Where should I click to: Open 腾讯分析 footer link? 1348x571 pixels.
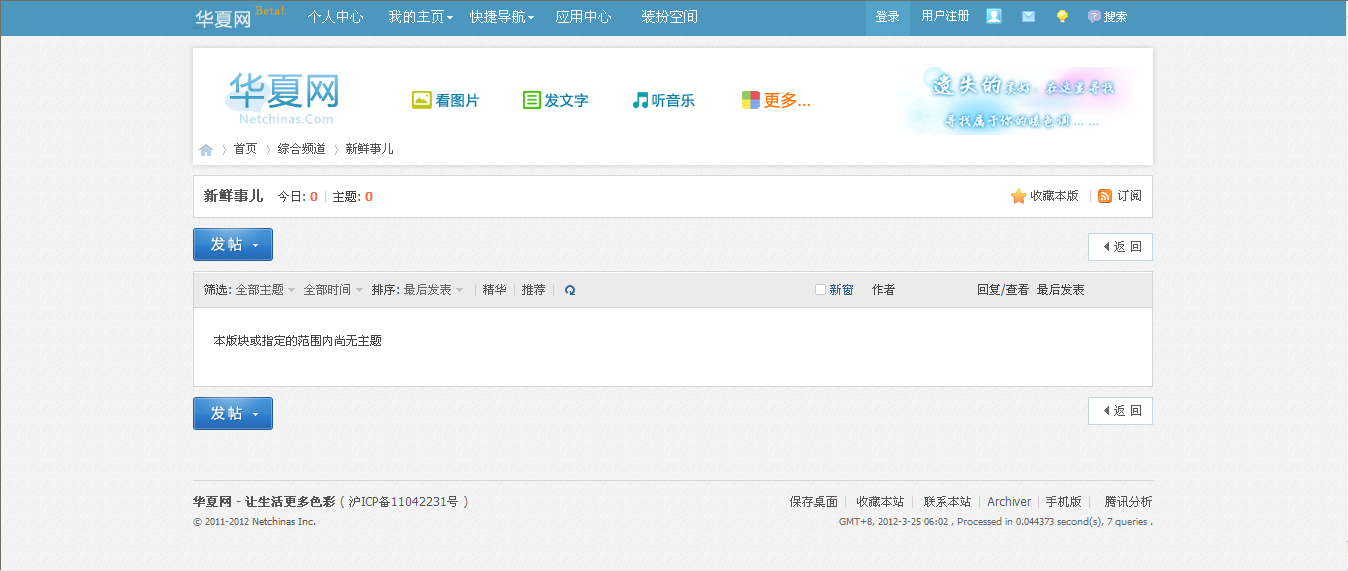tap(1128, 502)
